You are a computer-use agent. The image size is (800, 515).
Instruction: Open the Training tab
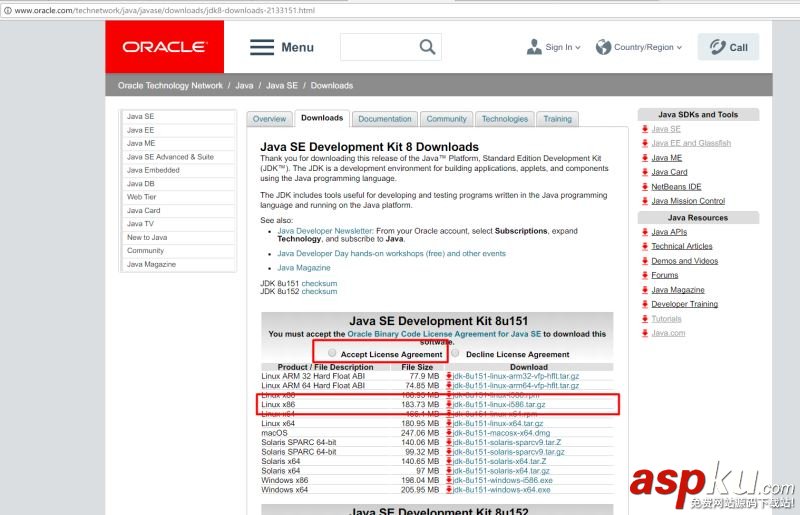(557, 119)
